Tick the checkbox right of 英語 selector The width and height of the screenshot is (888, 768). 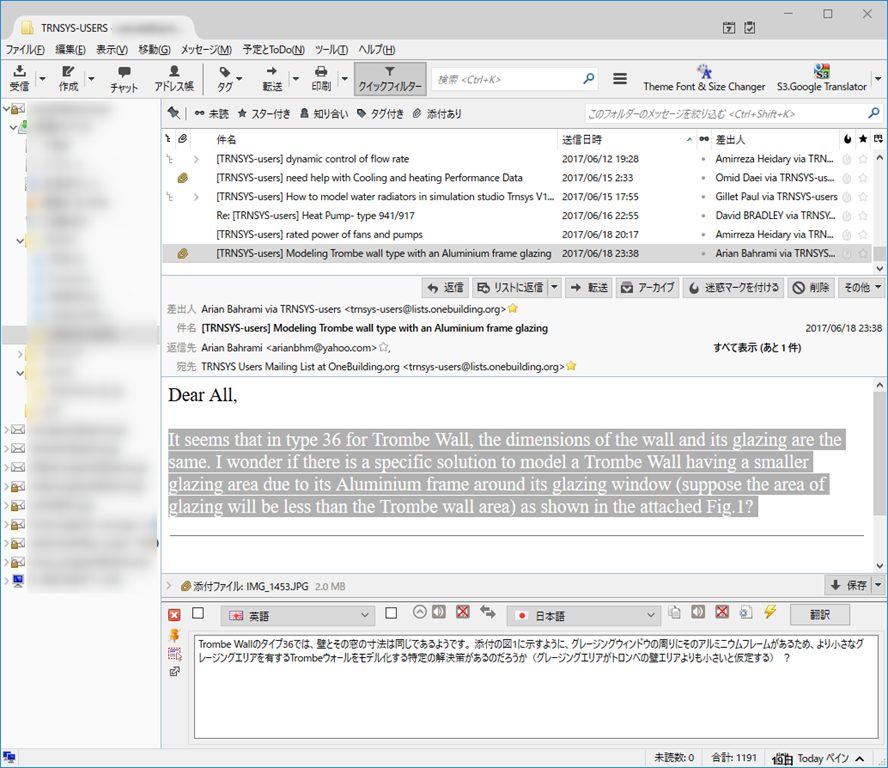pos(391,613)
